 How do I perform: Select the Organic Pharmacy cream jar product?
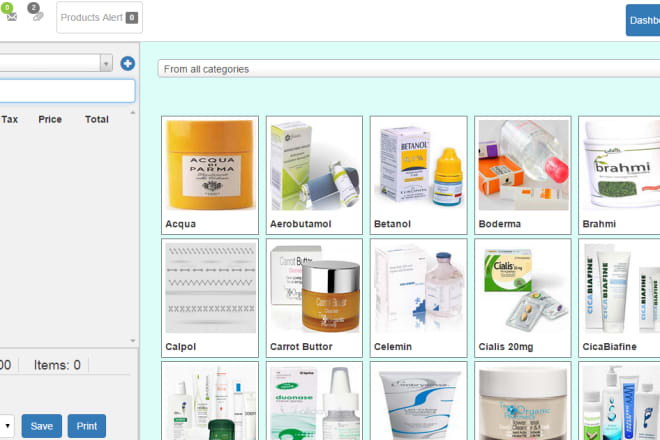[x=523, y=401]
